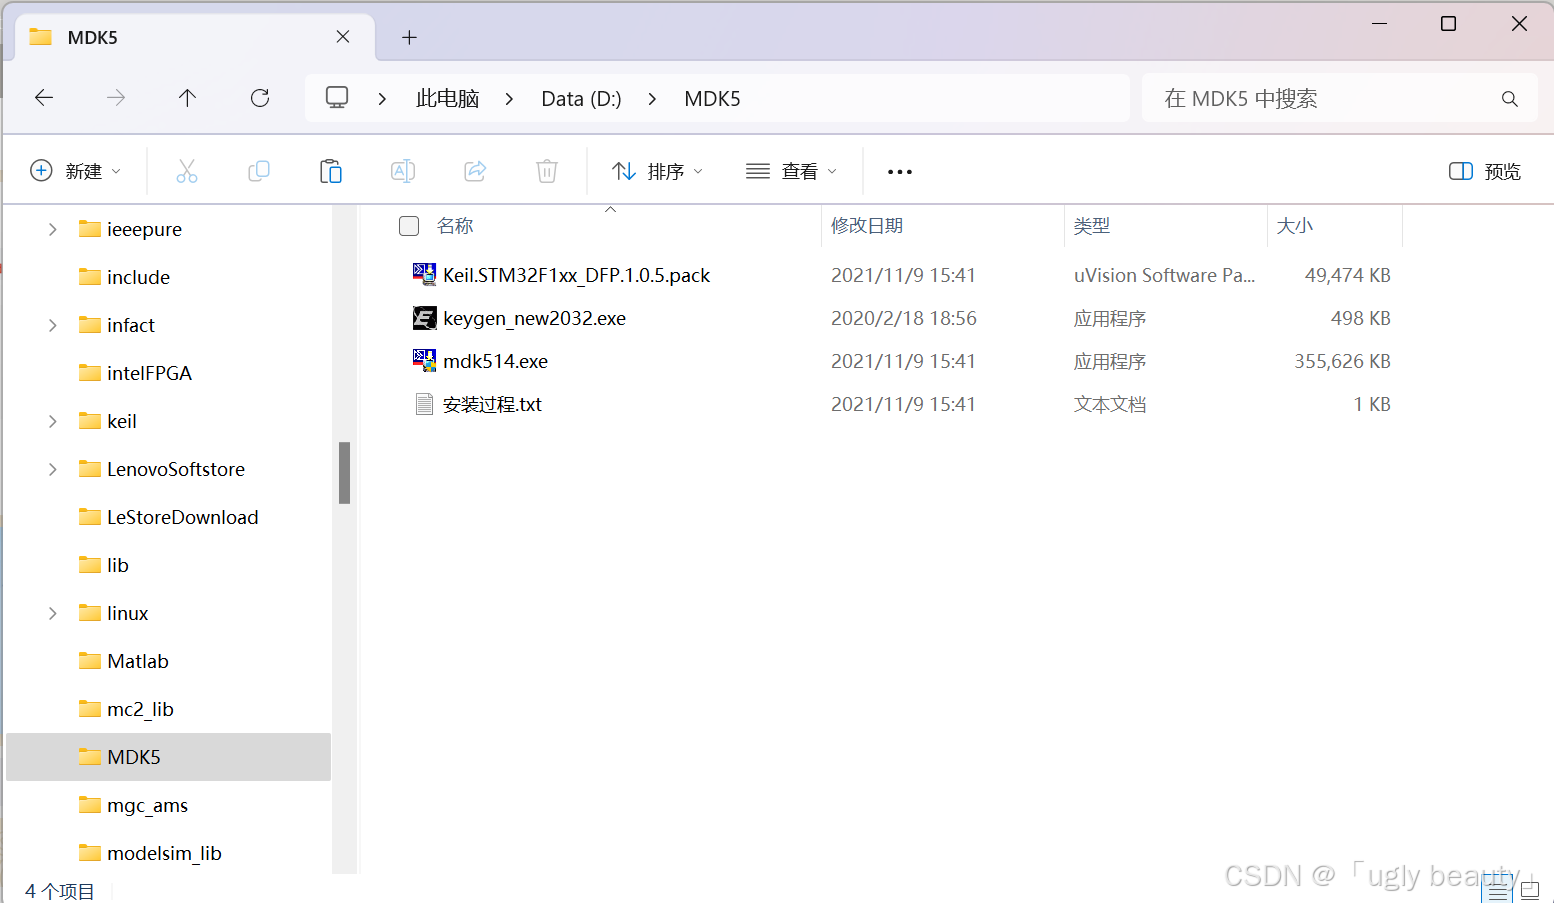Click the navigation pane scrollbar thumb

[344, 473]
